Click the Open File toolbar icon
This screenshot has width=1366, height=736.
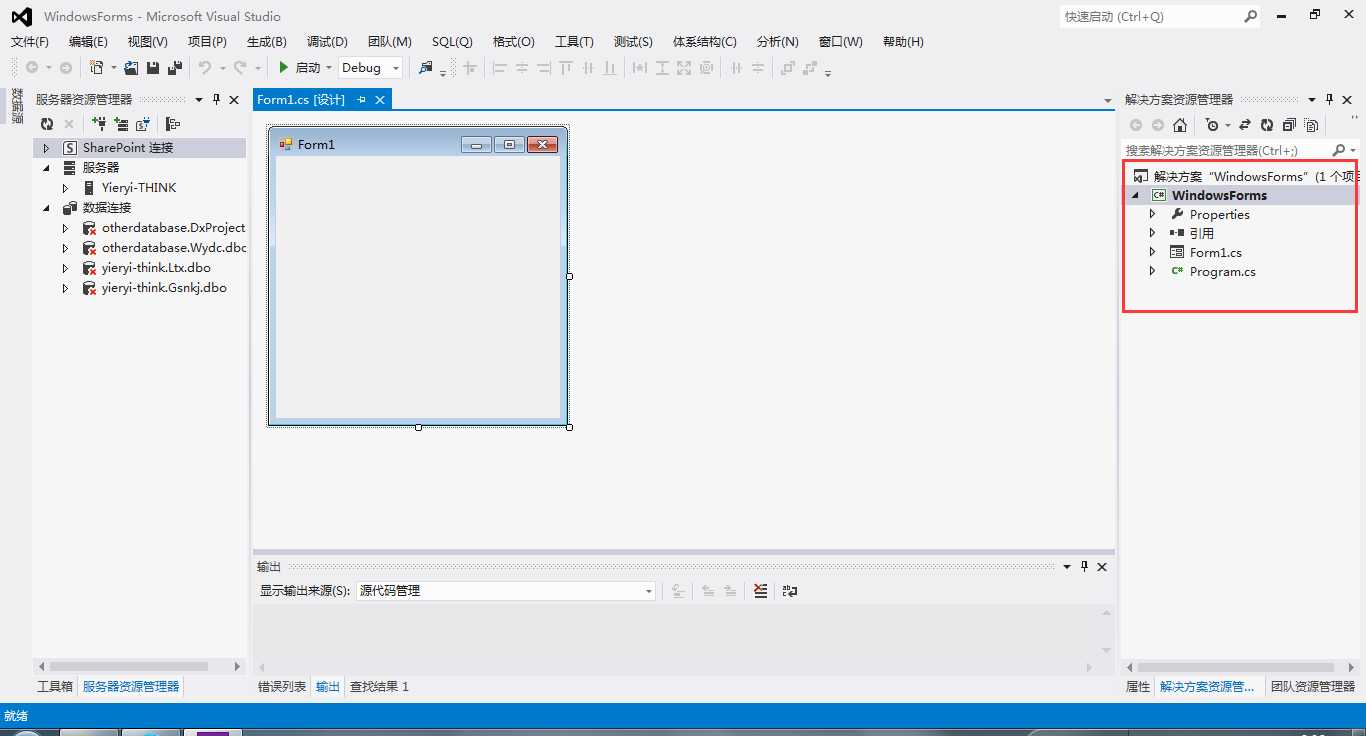(131, 68)
